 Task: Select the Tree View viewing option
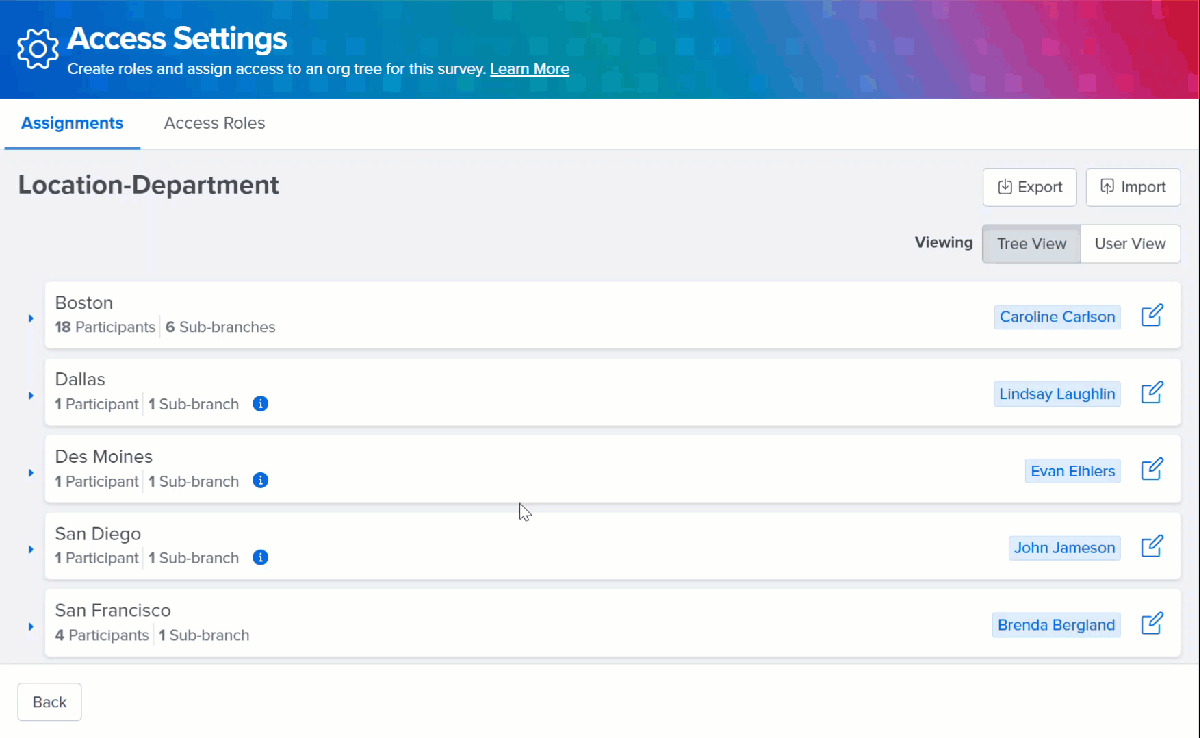click(x=1030, y=243)
